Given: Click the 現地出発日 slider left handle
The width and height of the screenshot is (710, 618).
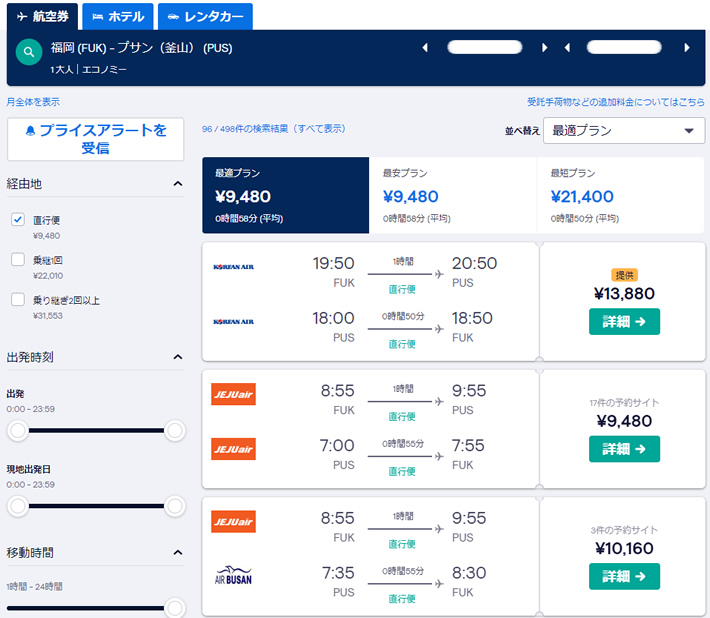Looking at the screenshot, I should point(18,506).
